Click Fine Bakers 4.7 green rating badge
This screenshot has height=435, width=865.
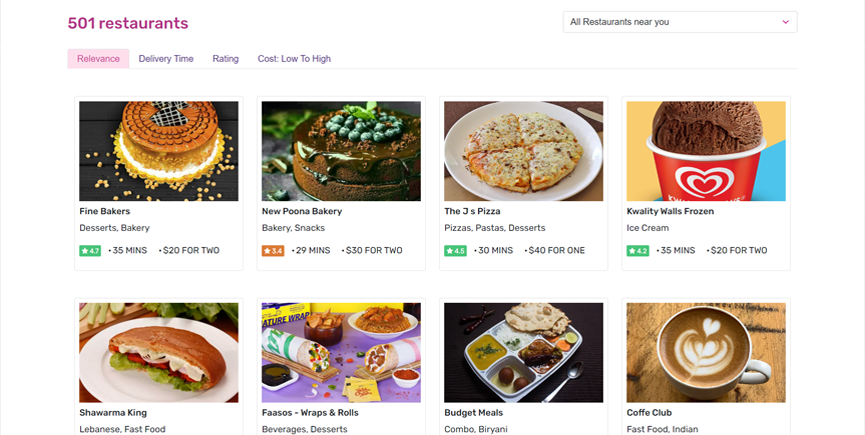click(x=90, y=251)
